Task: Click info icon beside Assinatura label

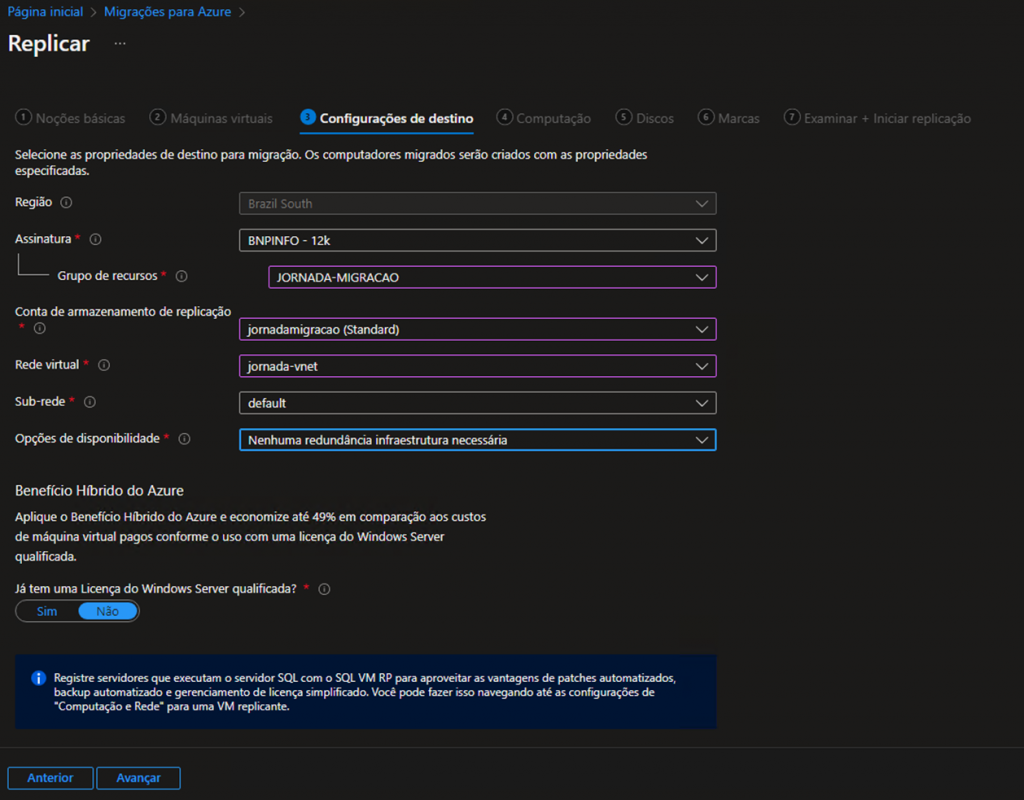Action: 96,240
